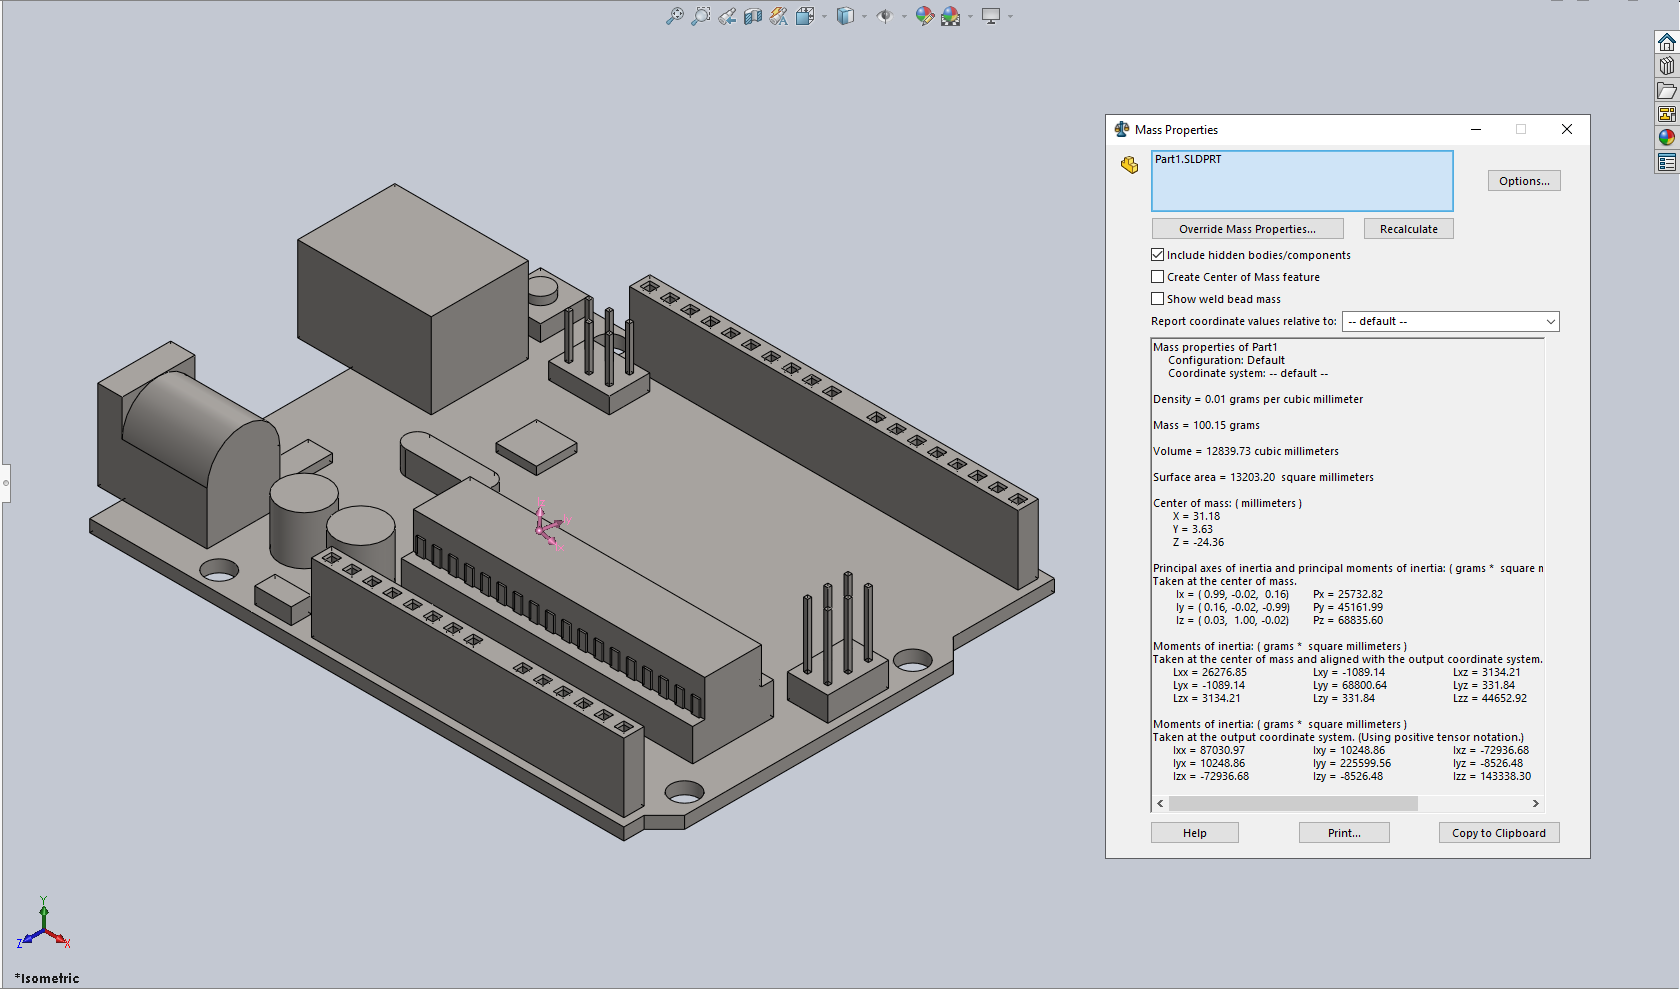The image size is (1680, 989).
Task: Click the Zoom to Fit icon
Action: point(675,16)
